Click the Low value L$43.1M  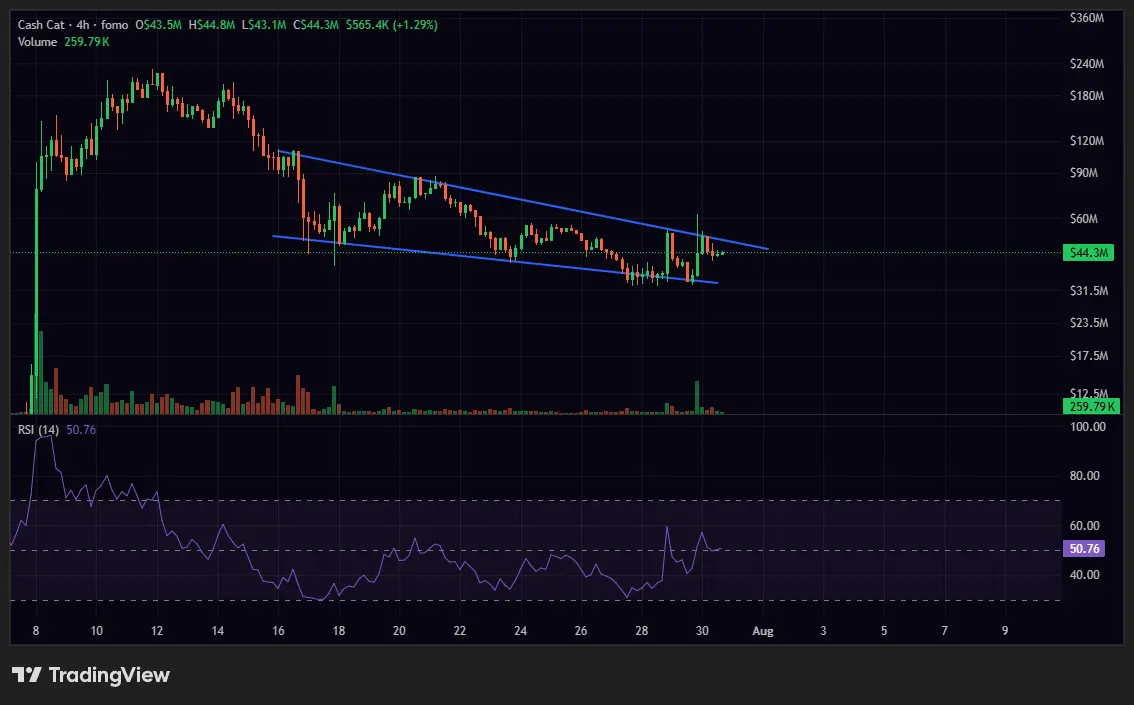click(264, 25)
